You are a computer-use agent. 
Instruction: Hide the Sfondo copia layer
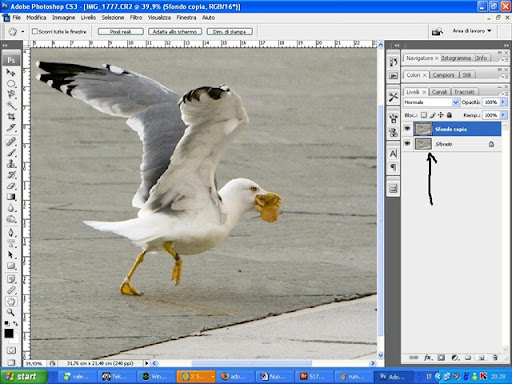(x=407, y=129)
